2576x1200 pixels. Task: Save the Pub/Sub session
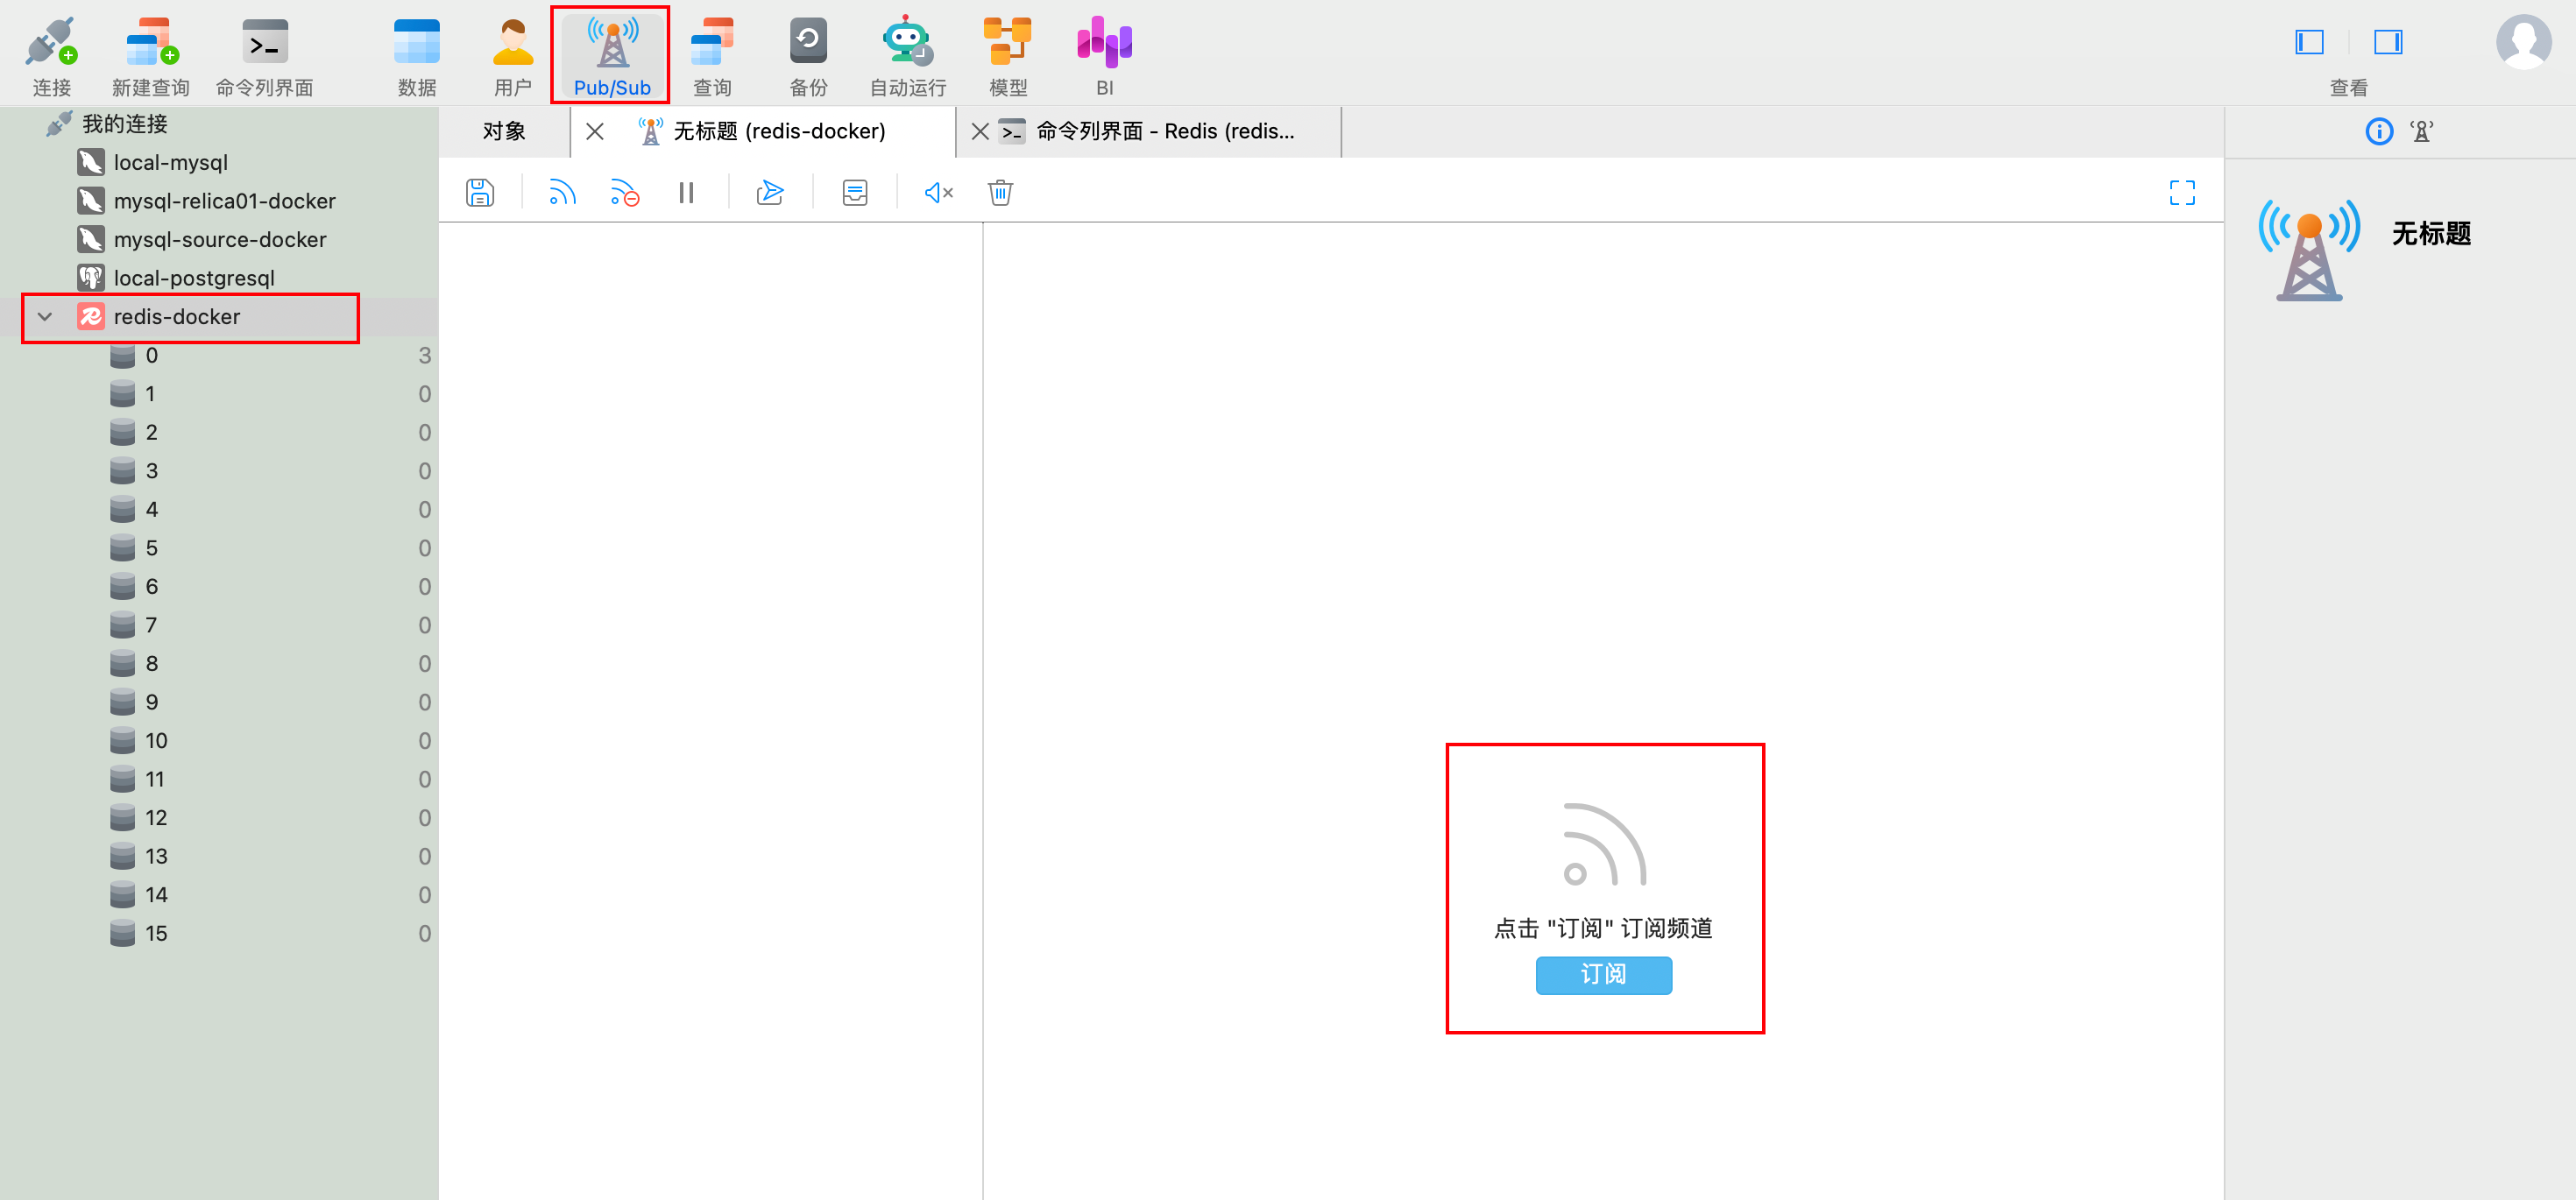(x=480, y=192)
